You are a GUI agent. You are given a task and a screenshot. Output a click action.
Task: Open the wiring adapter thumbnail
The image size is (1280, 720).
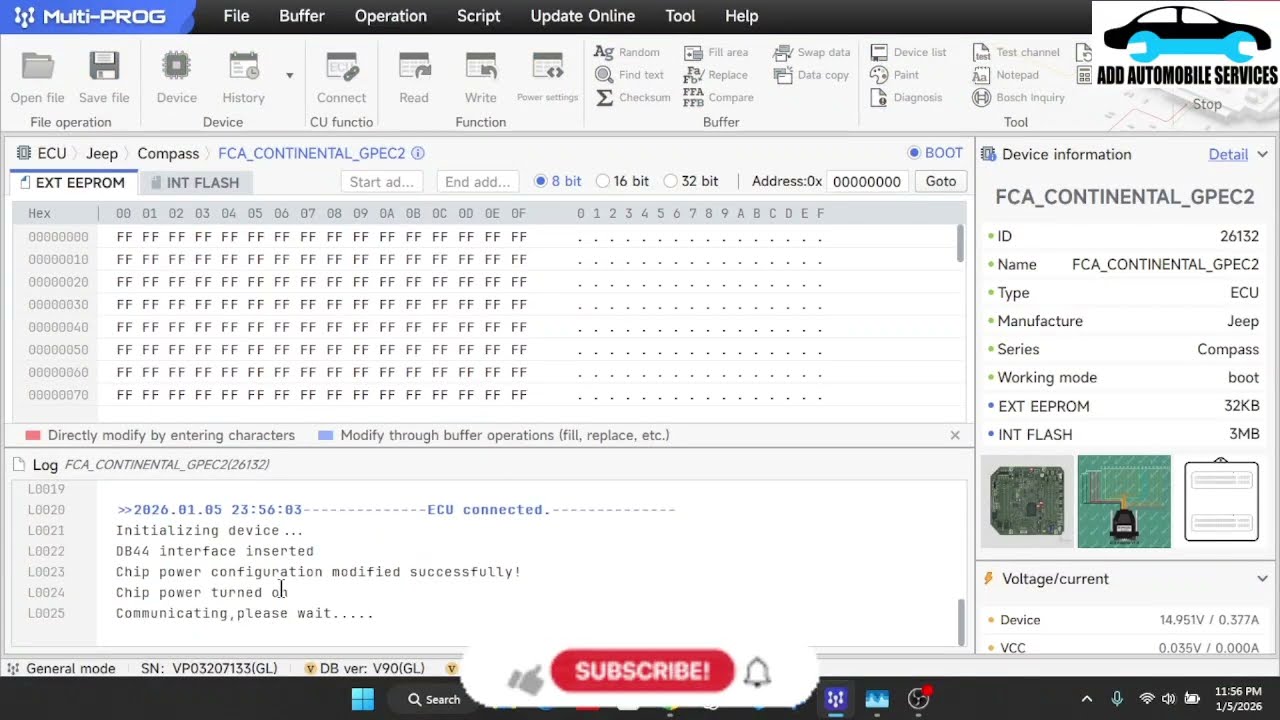pyautogui.click(x=1124, y=502)
